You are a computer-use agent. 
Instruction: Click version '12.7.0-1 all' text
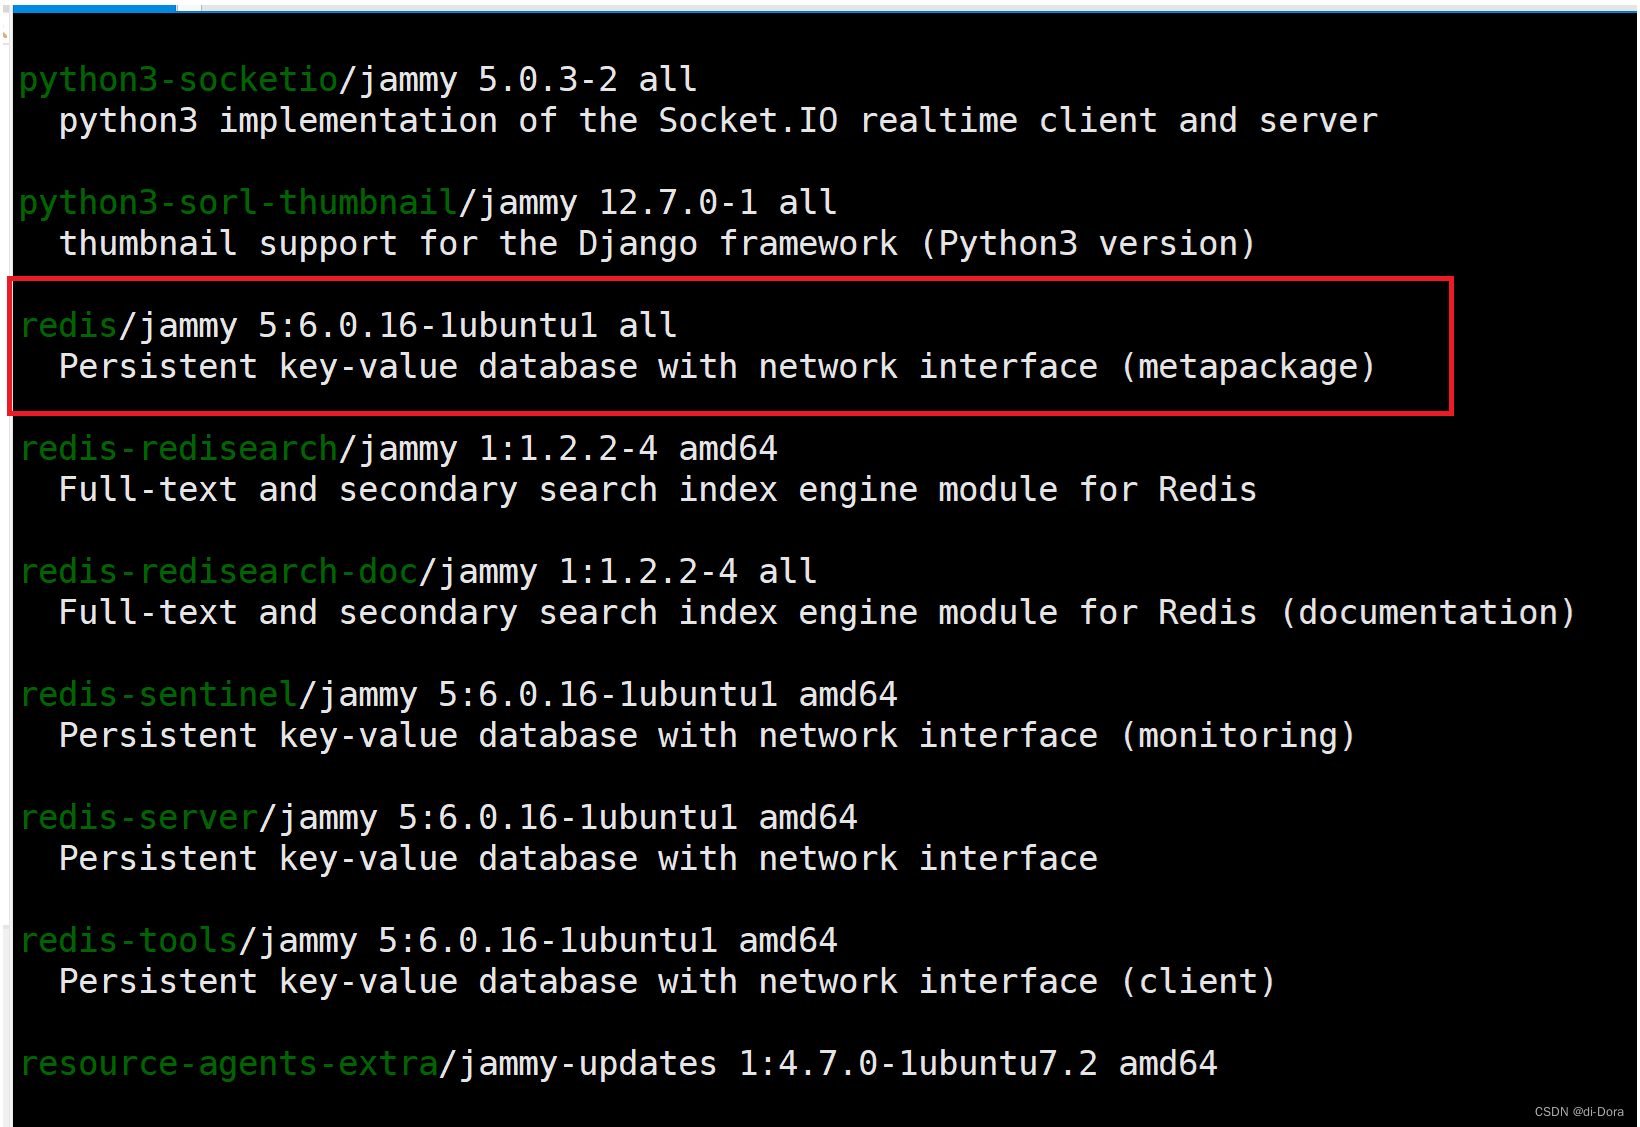point(718,203)
